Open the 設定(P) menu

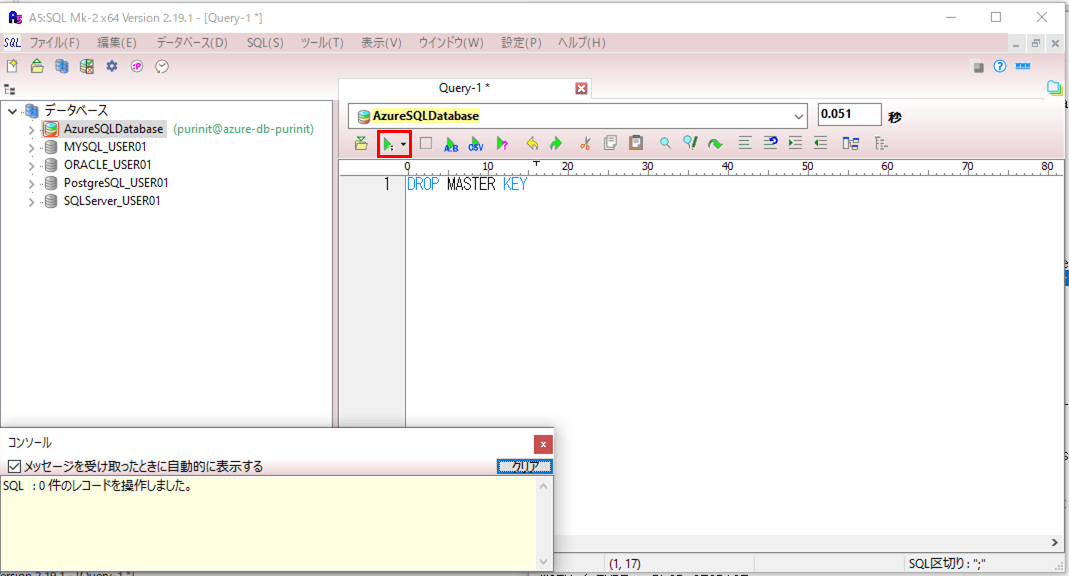pyautogui.click(x=522, y=42)
